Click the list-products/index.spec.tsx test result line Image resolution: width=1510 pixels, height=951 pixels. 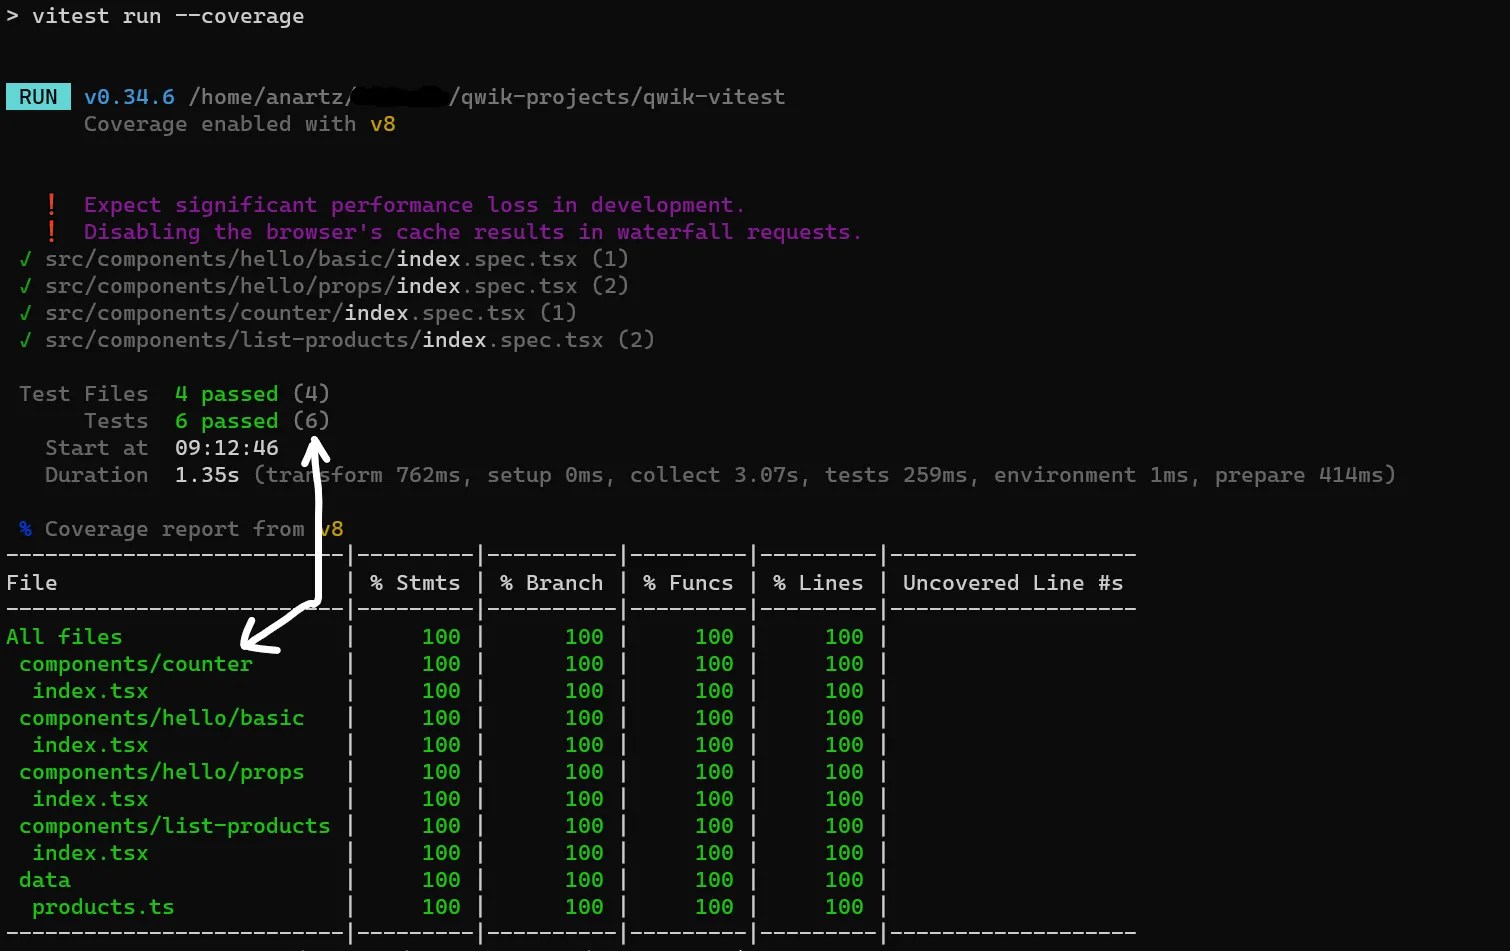(337, 340)
